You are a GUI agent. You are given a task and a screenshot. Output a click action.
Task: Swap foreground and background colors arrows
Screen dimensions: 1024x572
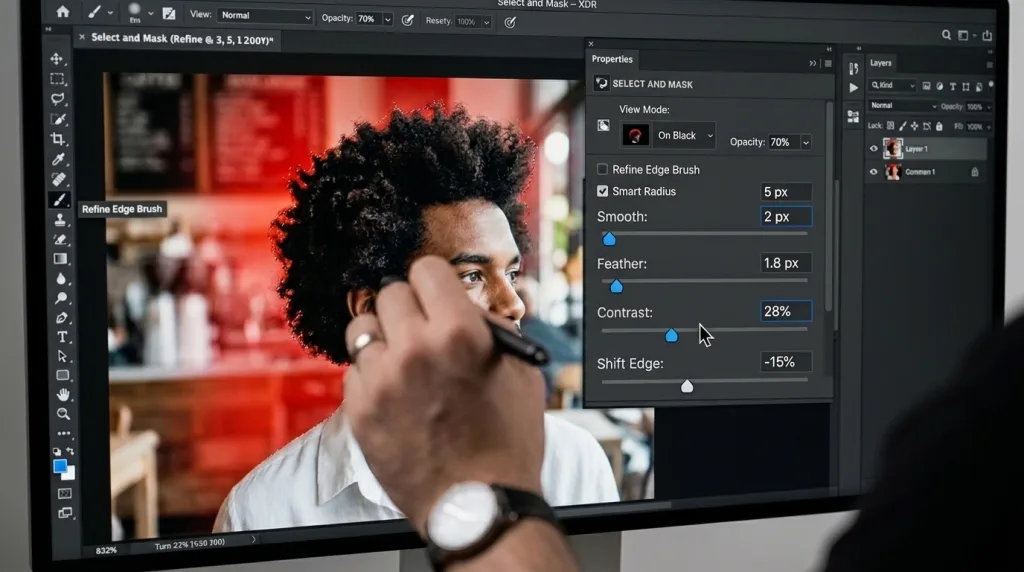tap(70, 451)
